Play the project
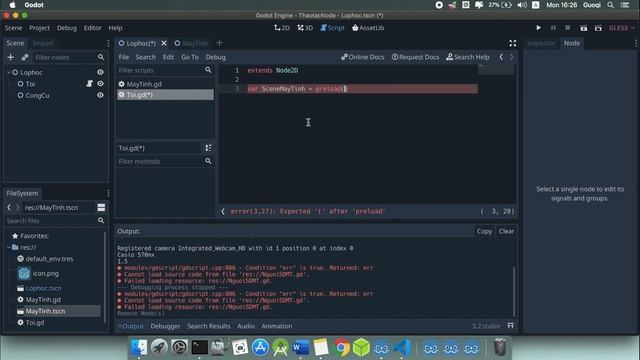The image size is (640, 360). (x=538, y=28)
